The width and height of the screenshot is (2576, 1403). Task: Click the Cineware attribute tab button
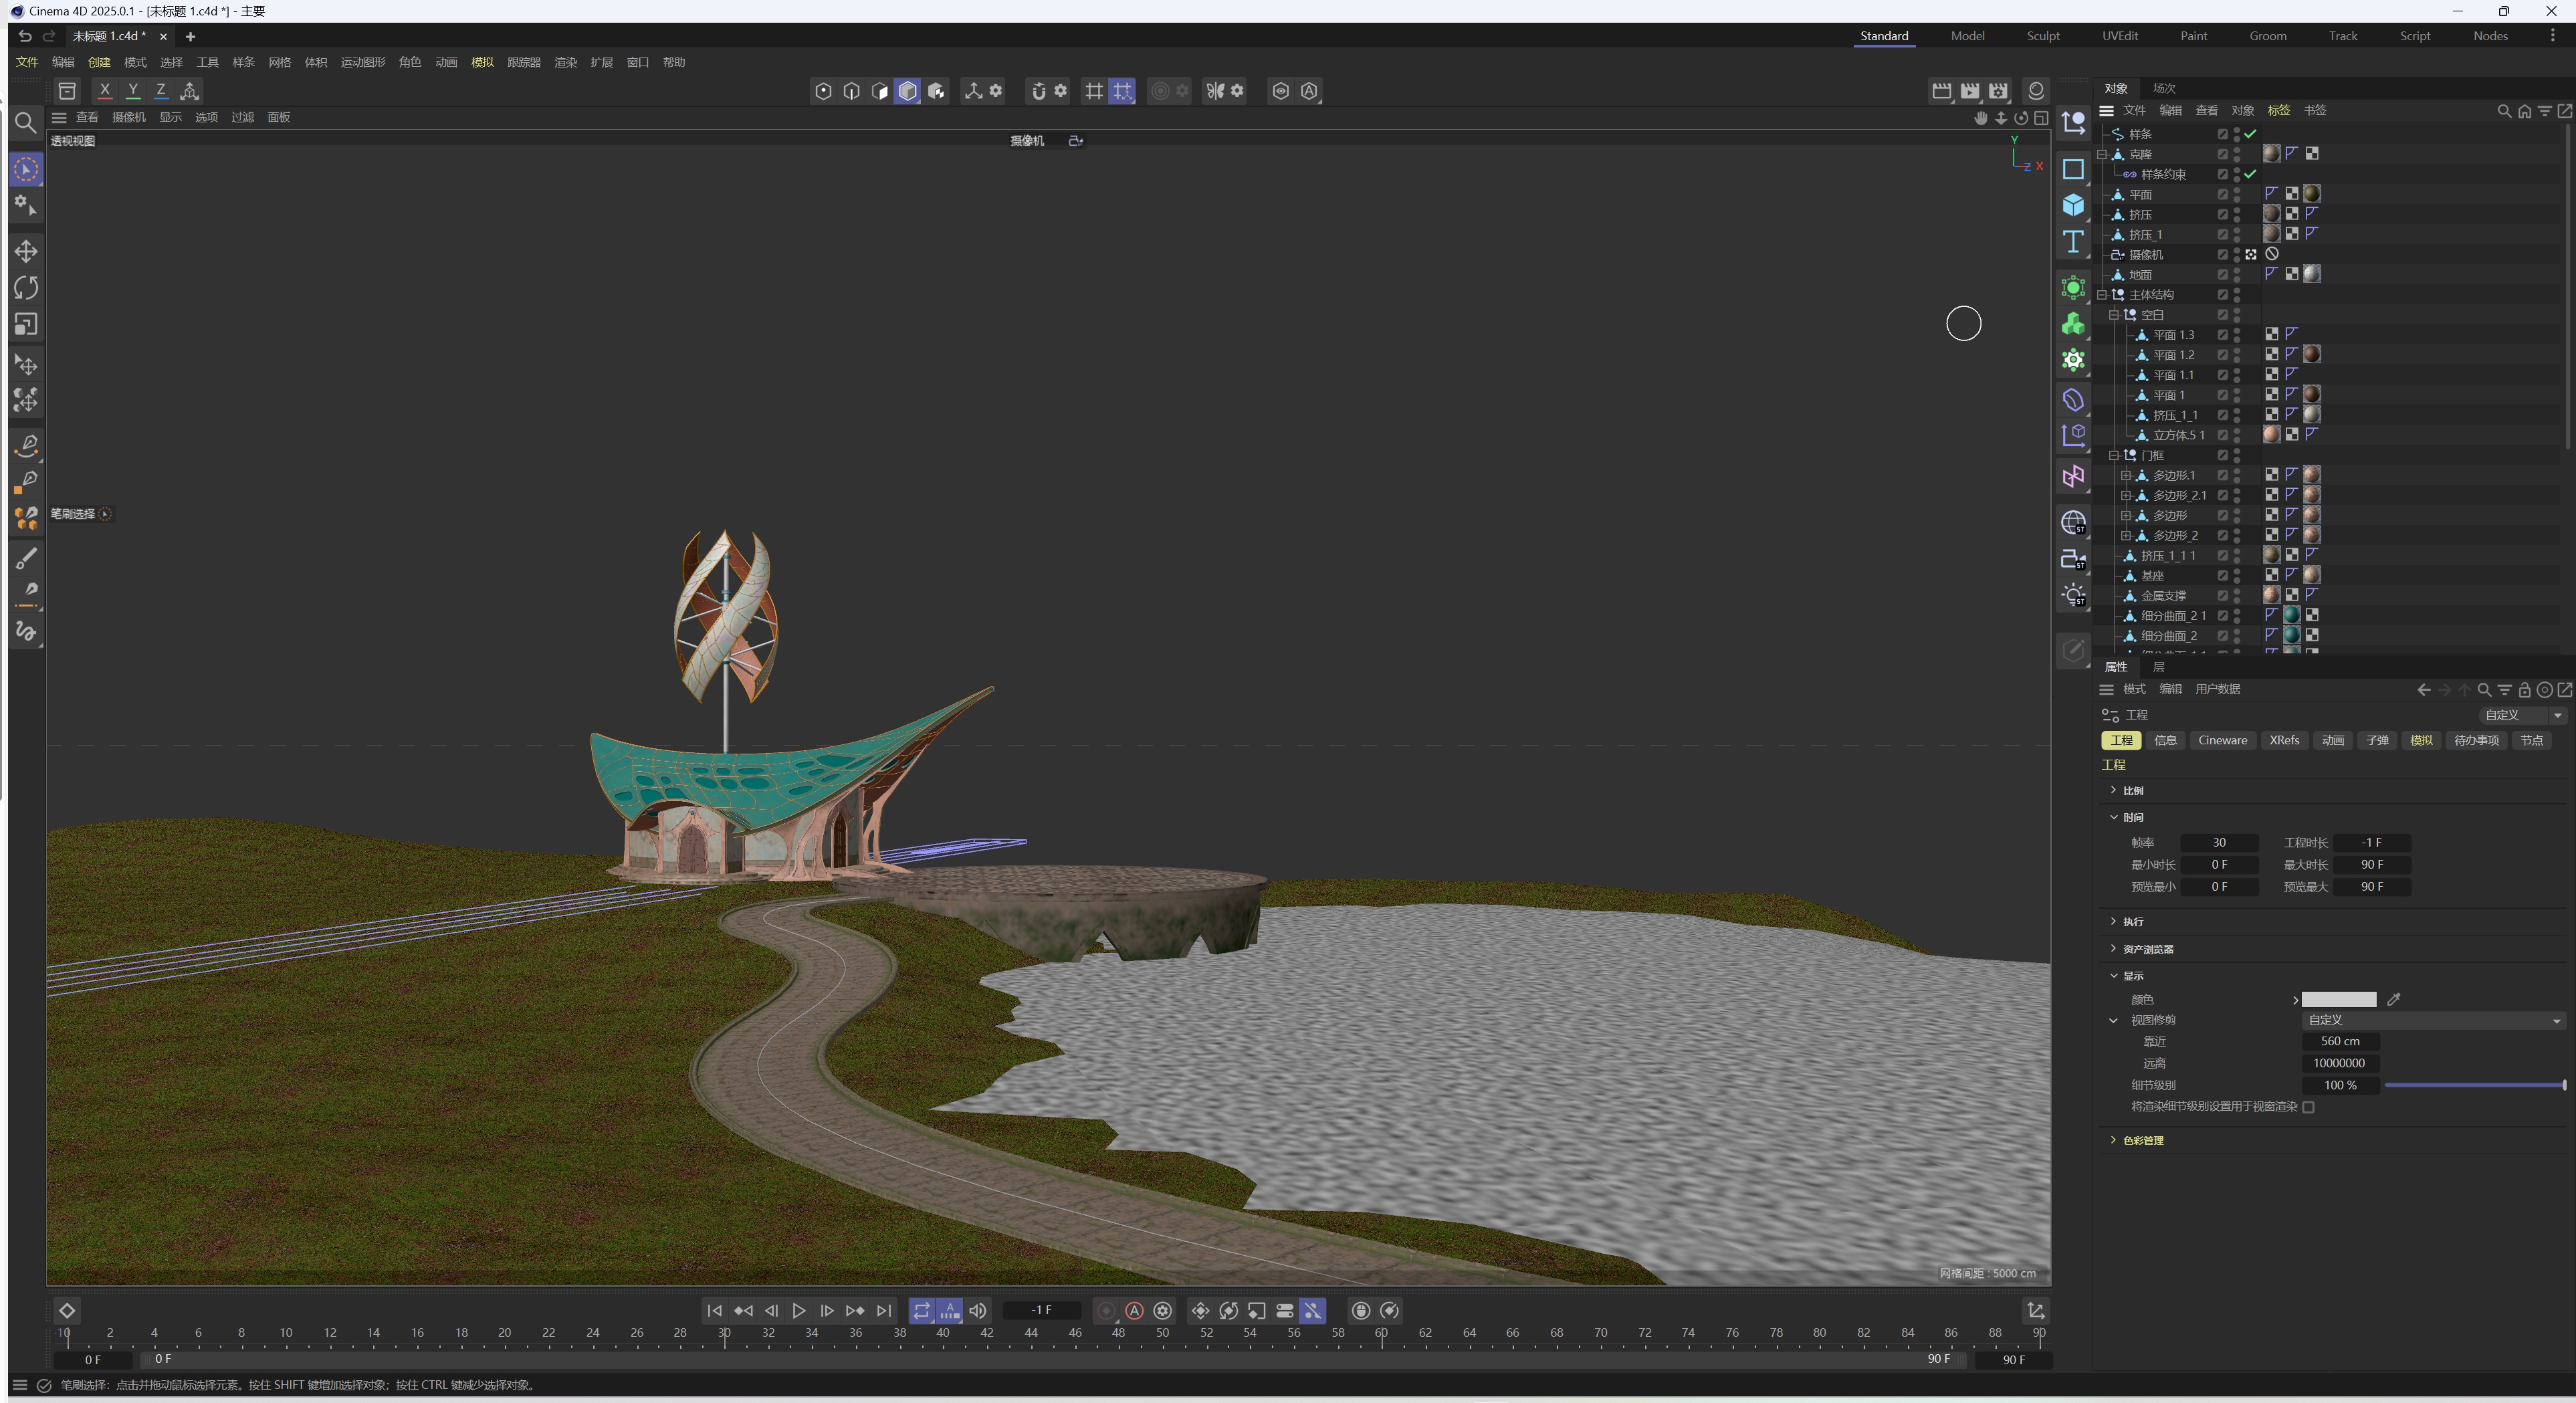[x=2222, y=740]
